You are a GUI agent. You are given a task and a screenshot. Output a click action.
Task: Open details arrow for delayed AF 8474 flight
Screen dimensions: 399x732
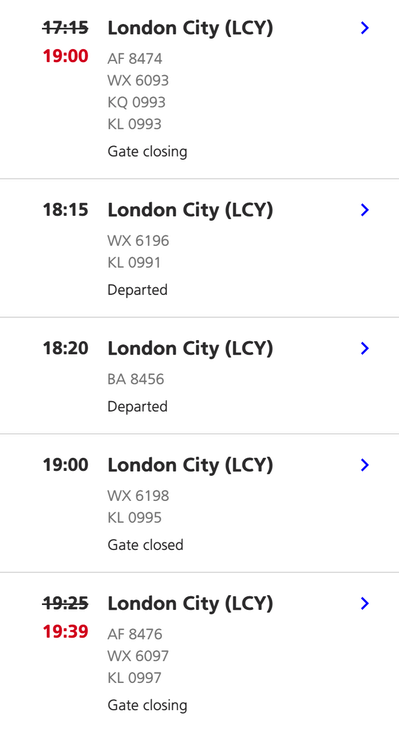pos(365,28)
